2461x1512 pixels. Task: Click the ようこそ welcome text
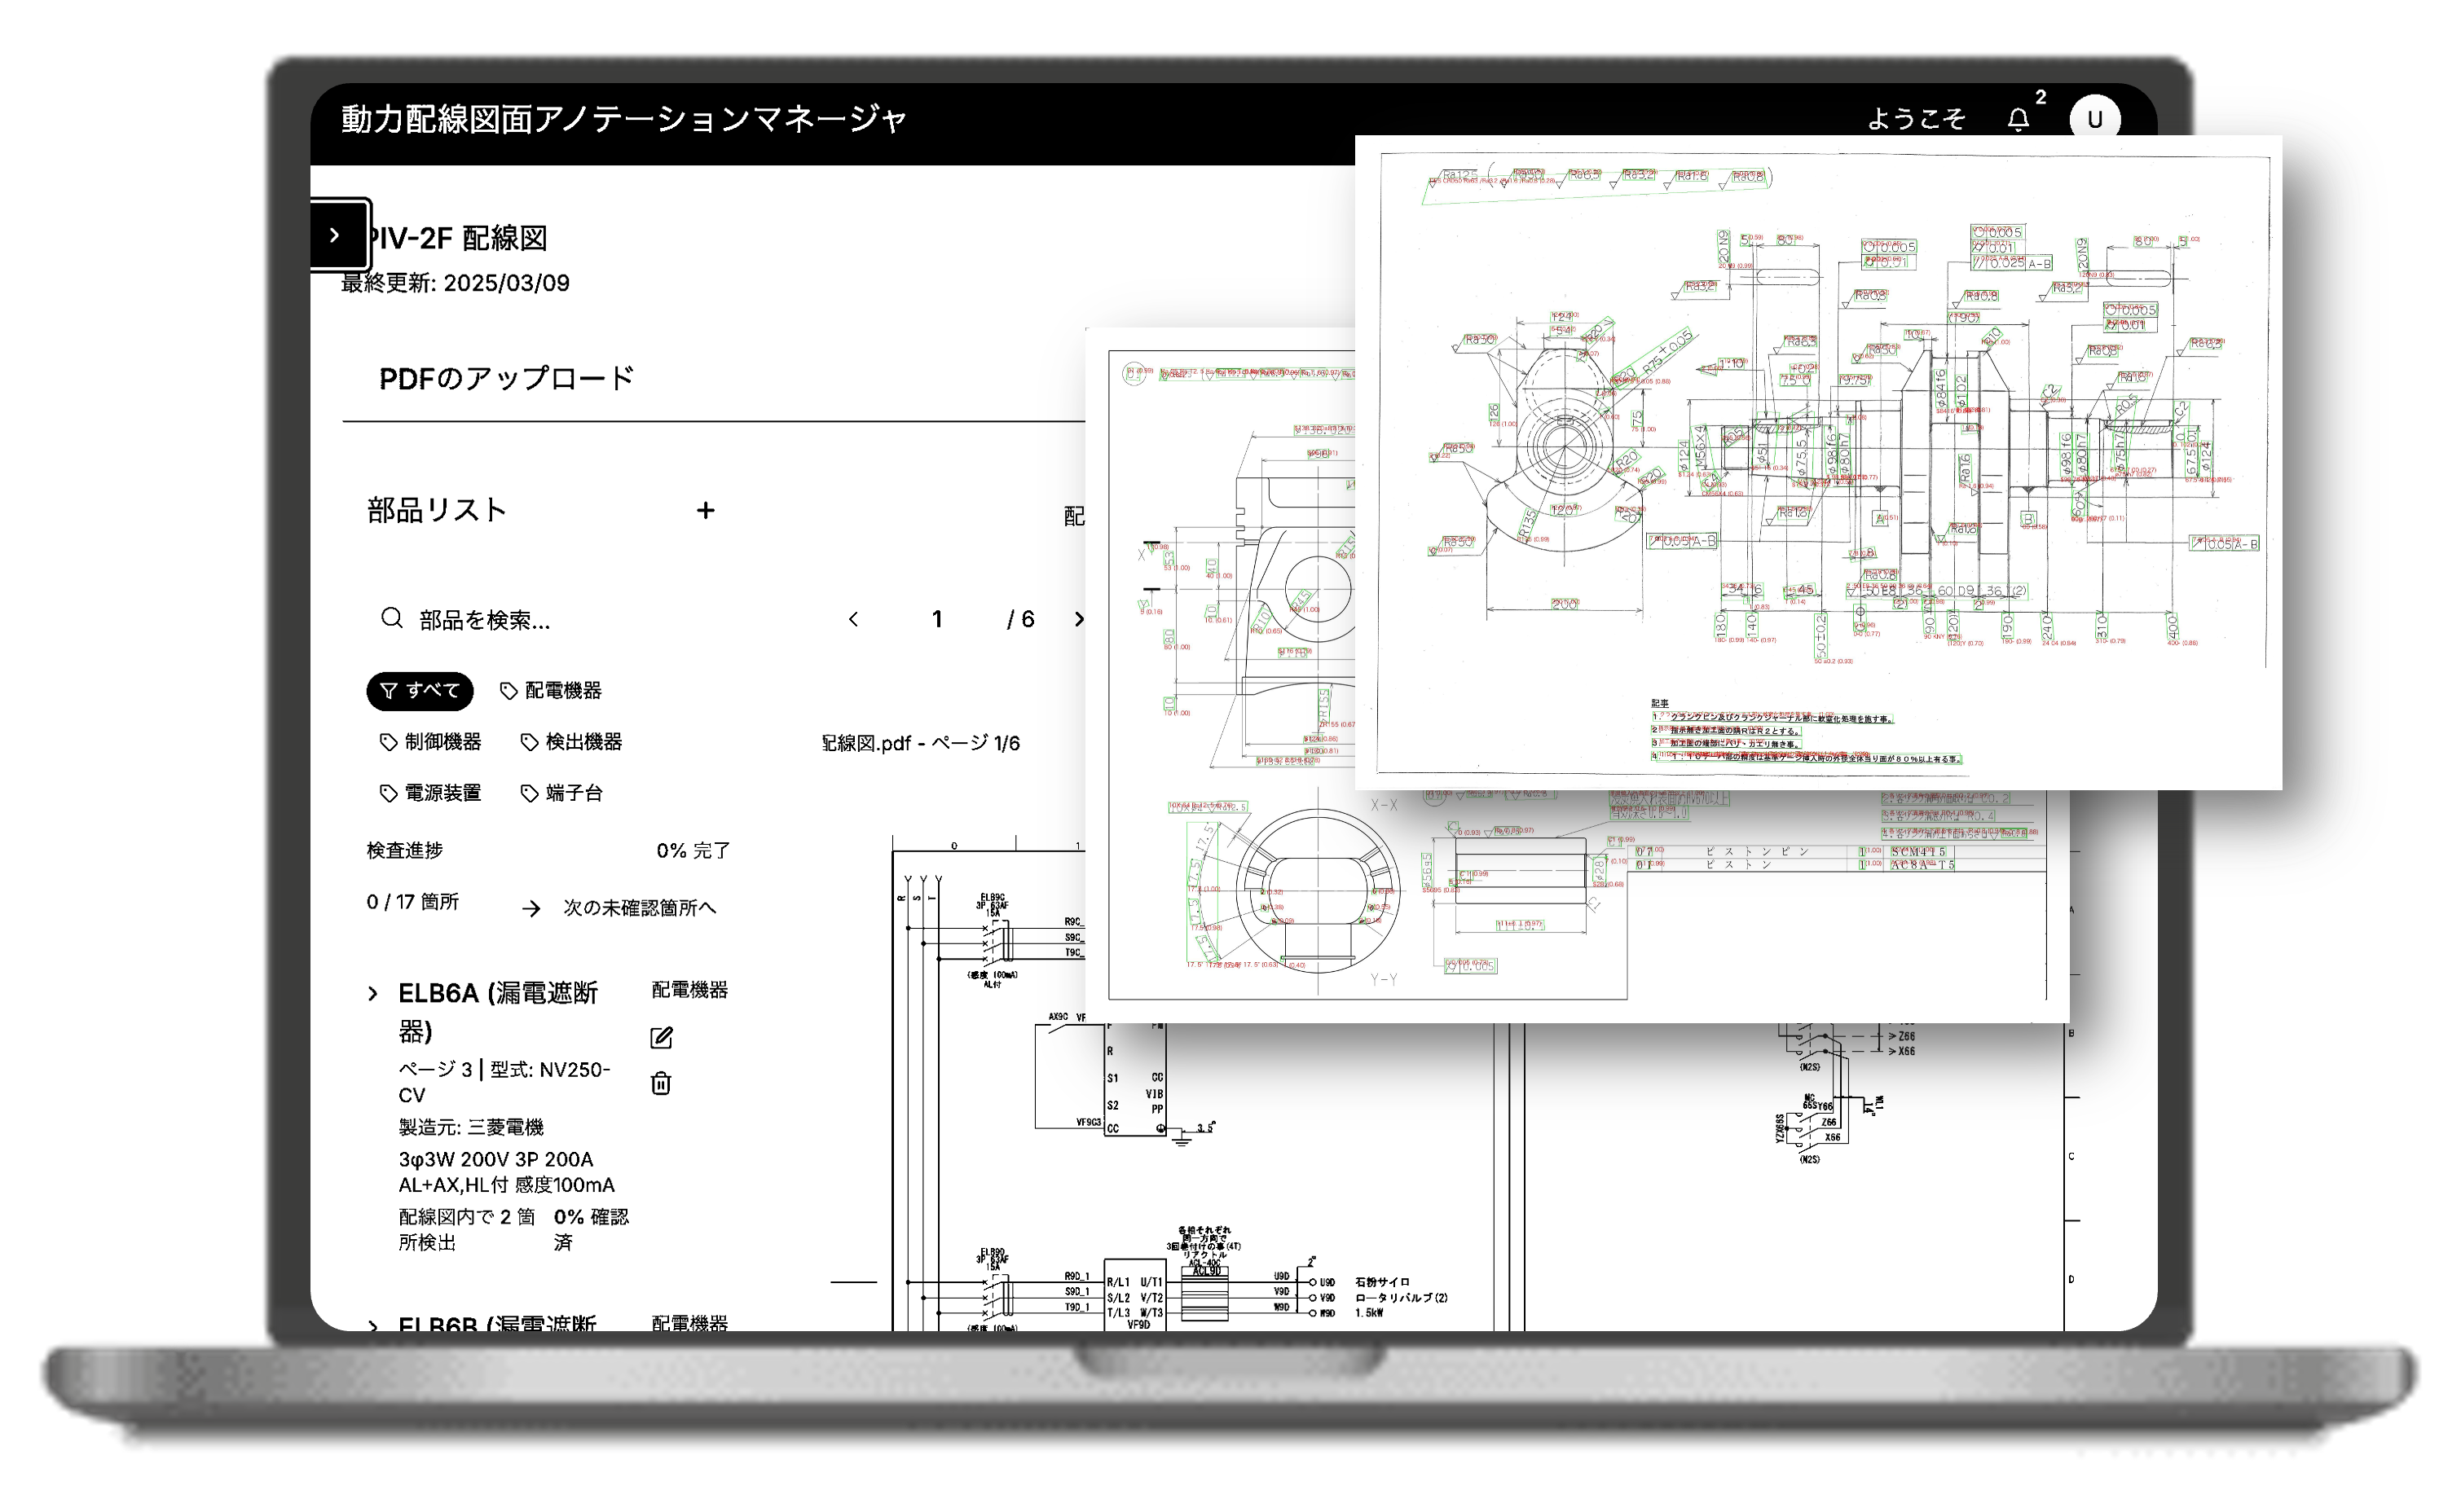point(1916,120)
